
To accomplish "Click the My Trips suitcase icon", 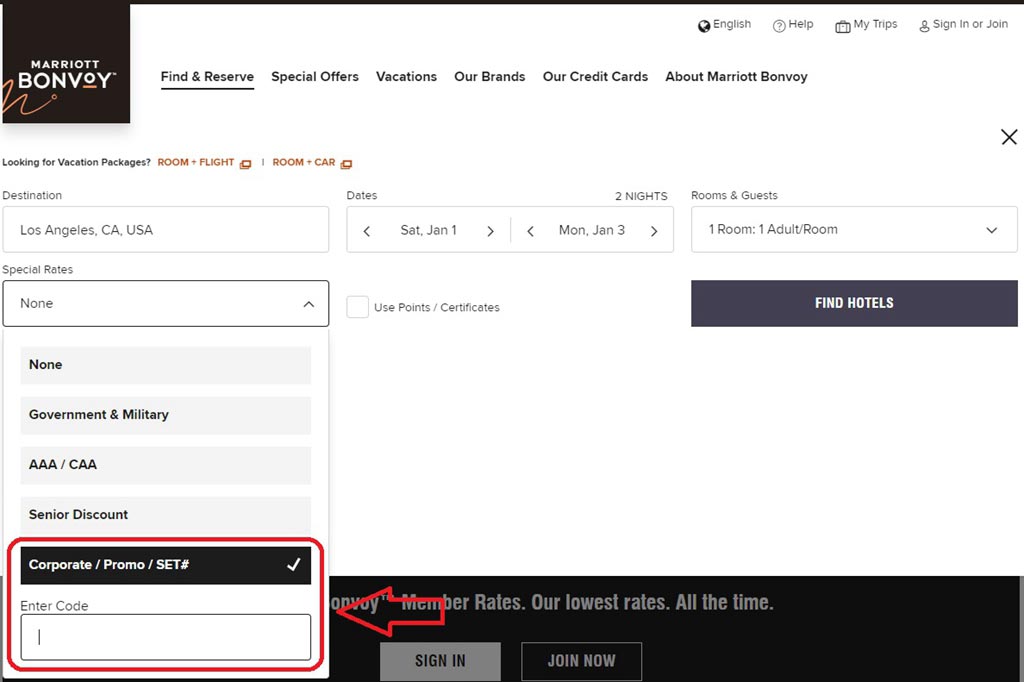I will (842, 26).
